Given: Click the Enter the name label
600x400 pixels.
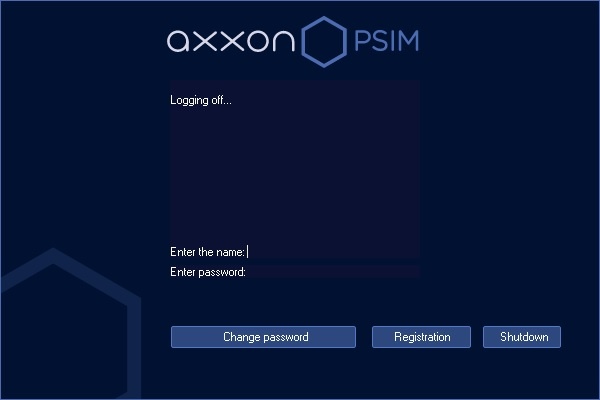Looking at the screenshot, I should pos(207,252).
